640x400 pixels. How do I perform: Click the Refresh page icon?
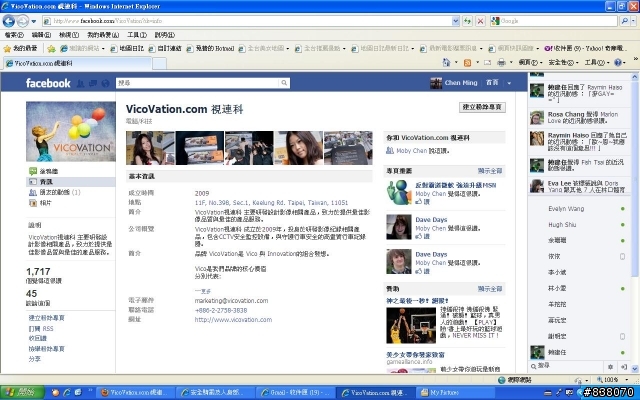click(x=467, y=21)
